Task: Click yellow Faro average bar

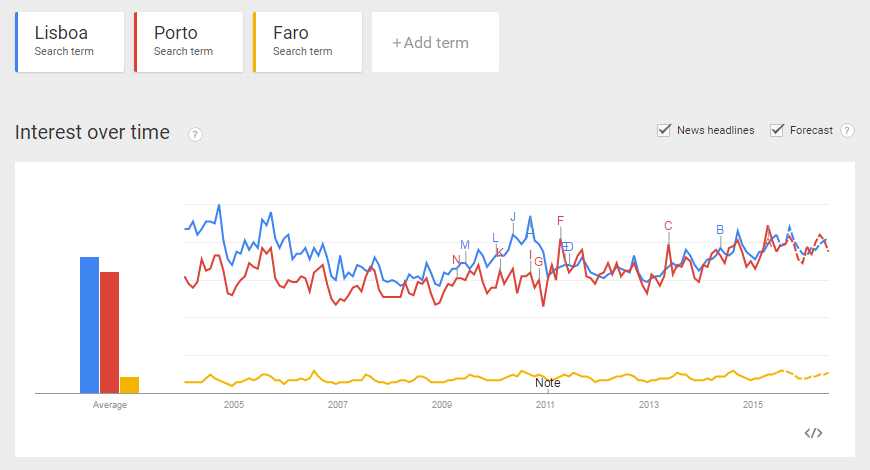Action: (129, 385)
